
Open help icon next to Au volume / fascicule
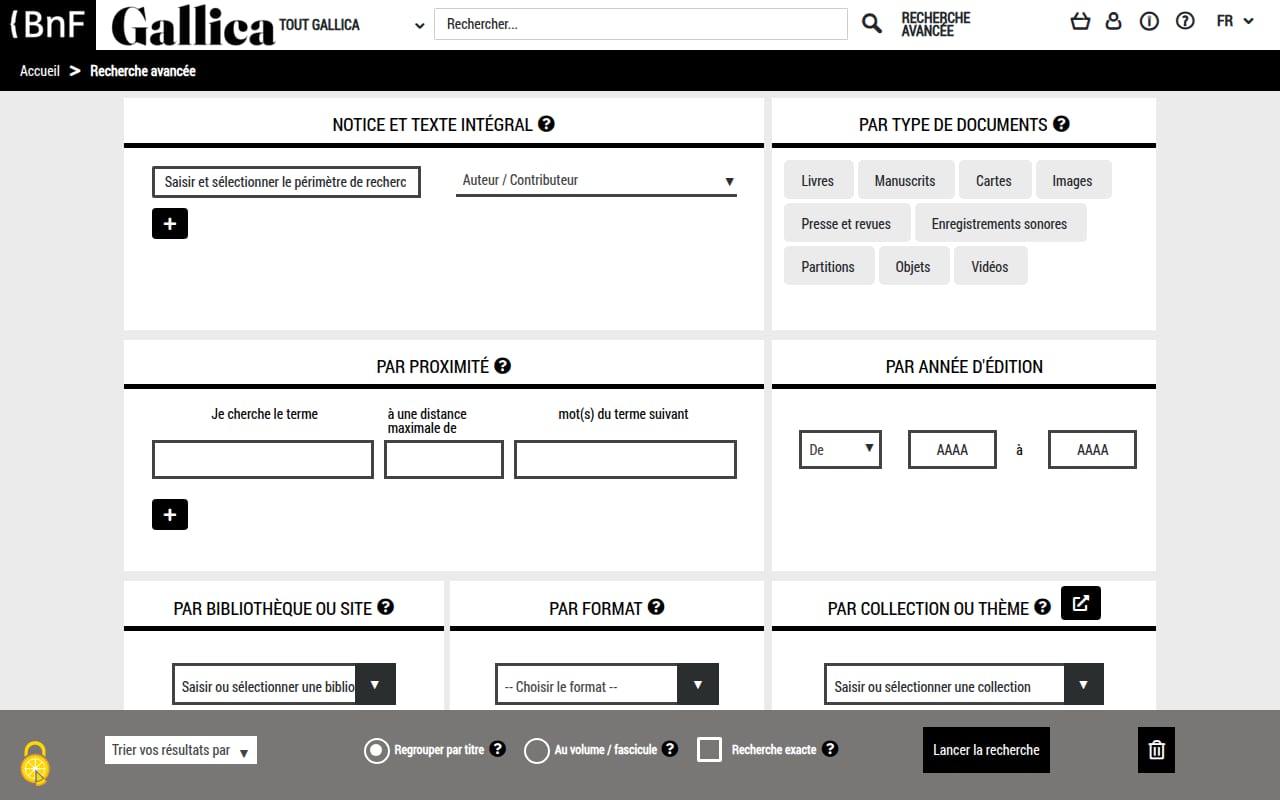[670, 748]
